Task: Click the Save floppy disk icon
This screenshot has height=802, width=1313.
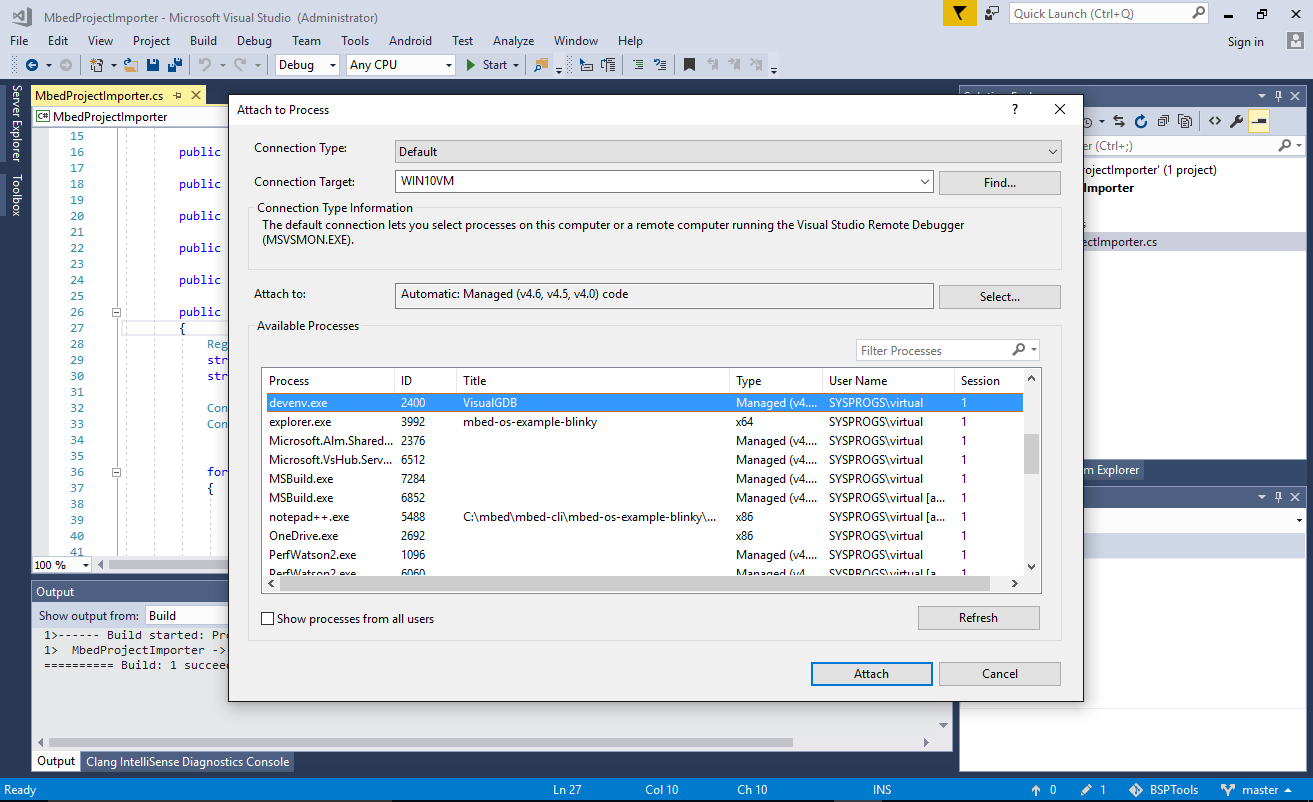Action: (x=153, y=65)
